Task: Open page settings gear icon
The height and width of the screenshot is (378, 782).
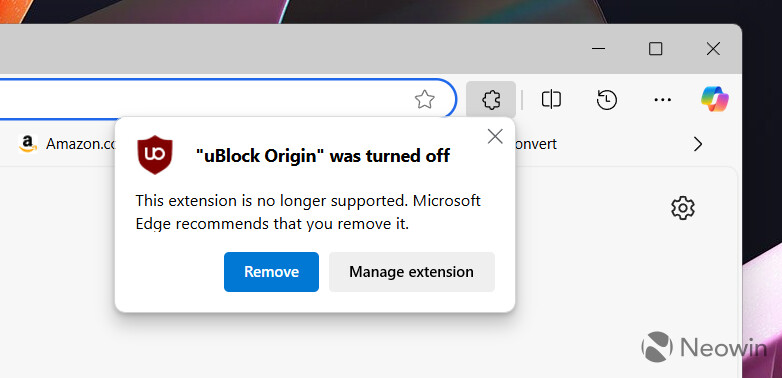Action: pyautogui.click(x=683, y=208)
